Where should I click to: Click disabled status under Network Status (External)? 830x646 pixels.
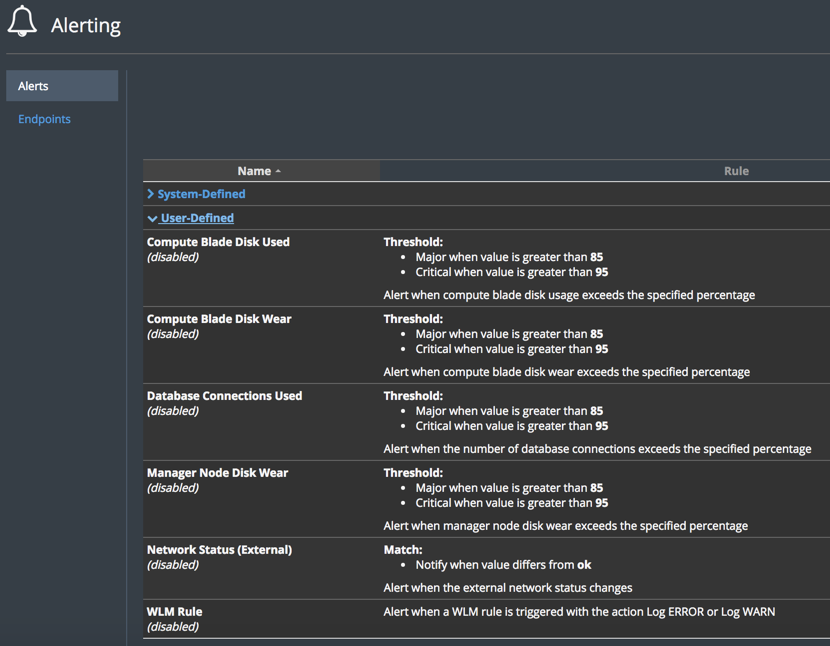[172, 565]
